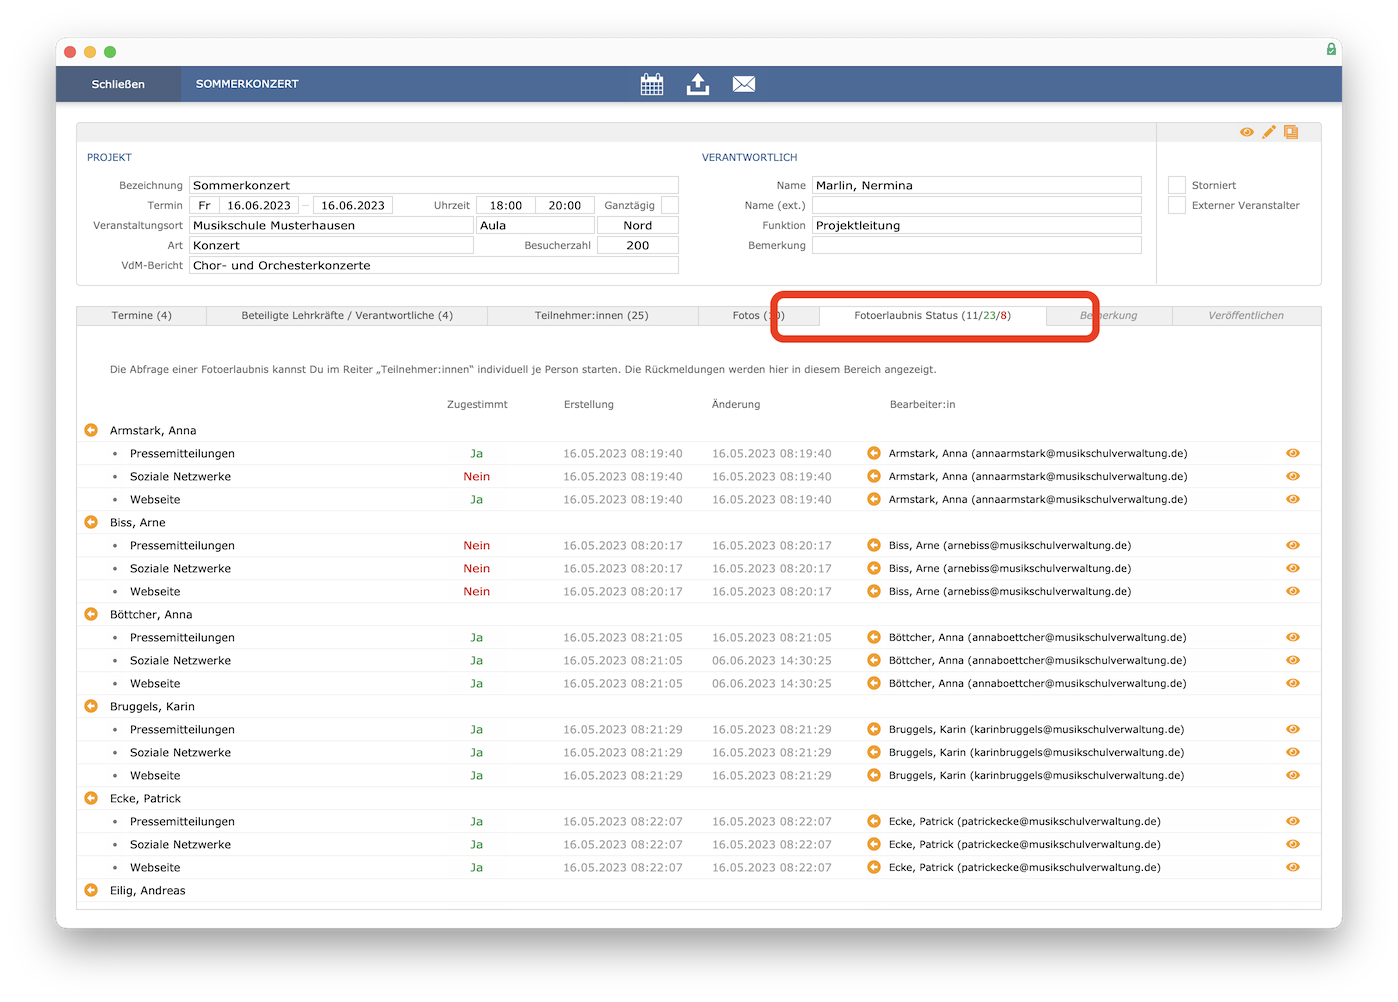Click eye icon on Bruggels Soziale Netzwerke row
1398x1002 pixels.
(1293, 752)
